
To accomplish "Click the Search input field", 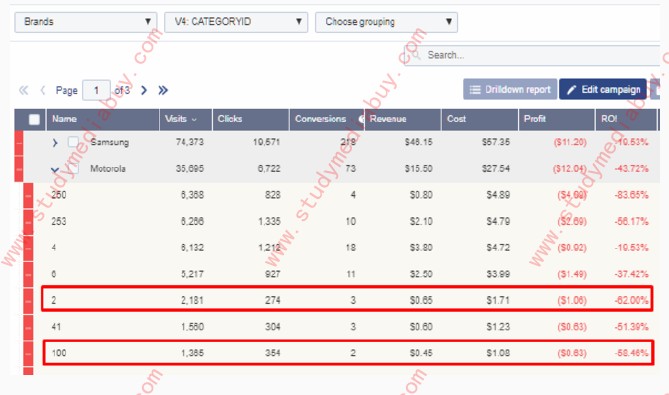I will (532, 55).
